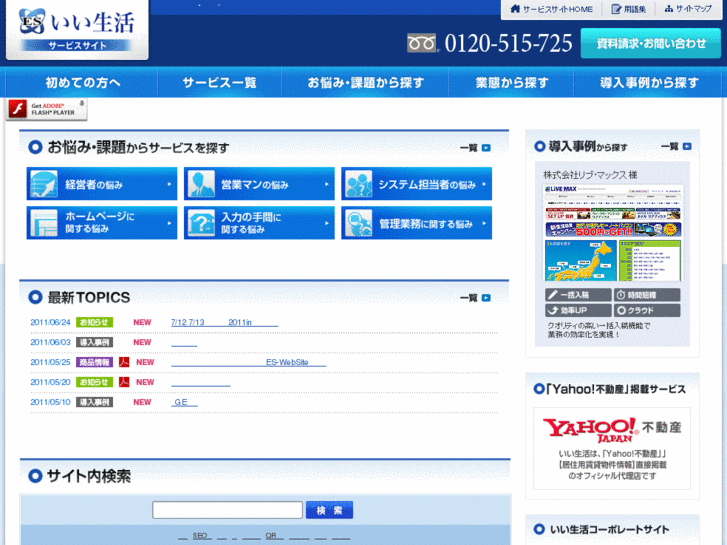Viewport: 727px width, 545px height.
Task: Click the SEO keyword link below search
Action: click(x=200, y=536)
